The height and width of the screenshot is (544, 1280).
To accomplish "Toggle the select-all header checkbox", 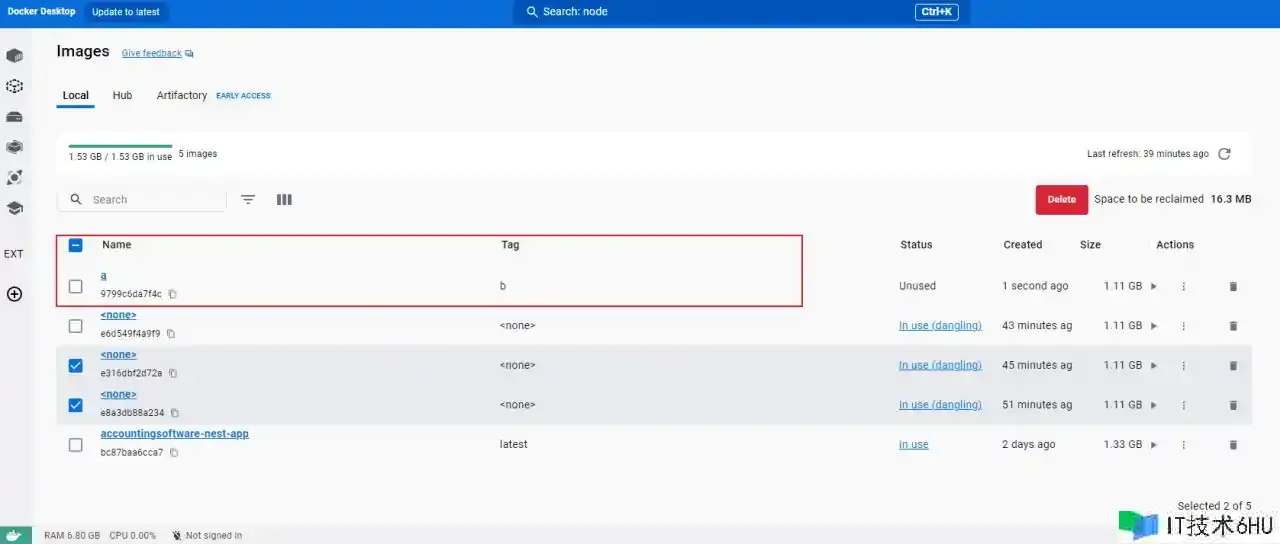I will (76, 245).
